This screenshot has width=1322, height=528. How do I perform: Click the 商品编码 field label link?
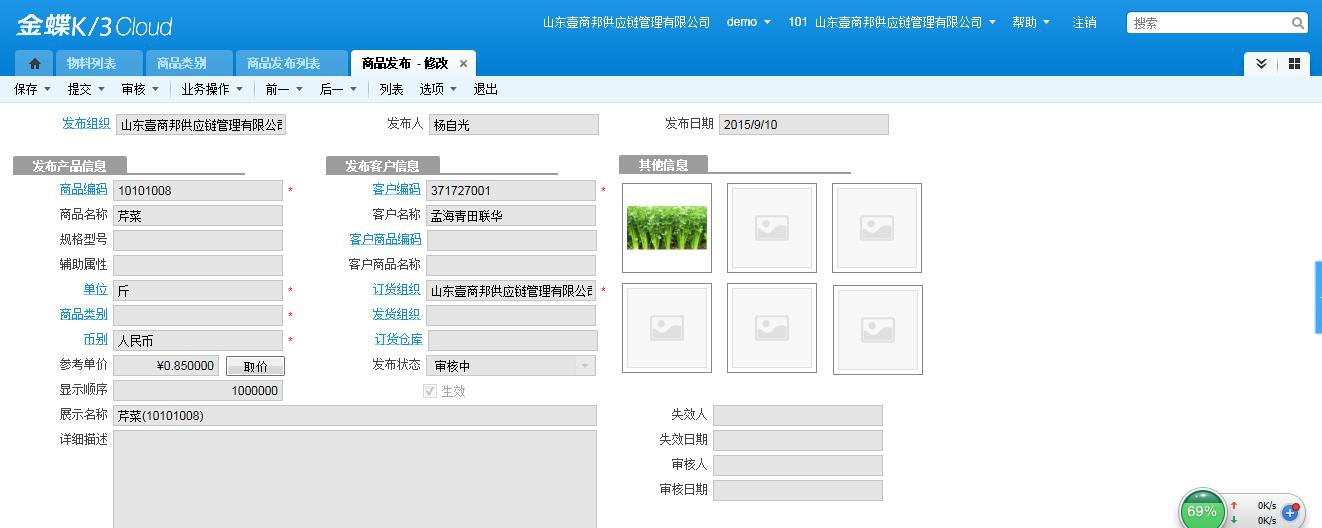click(83, 189)
